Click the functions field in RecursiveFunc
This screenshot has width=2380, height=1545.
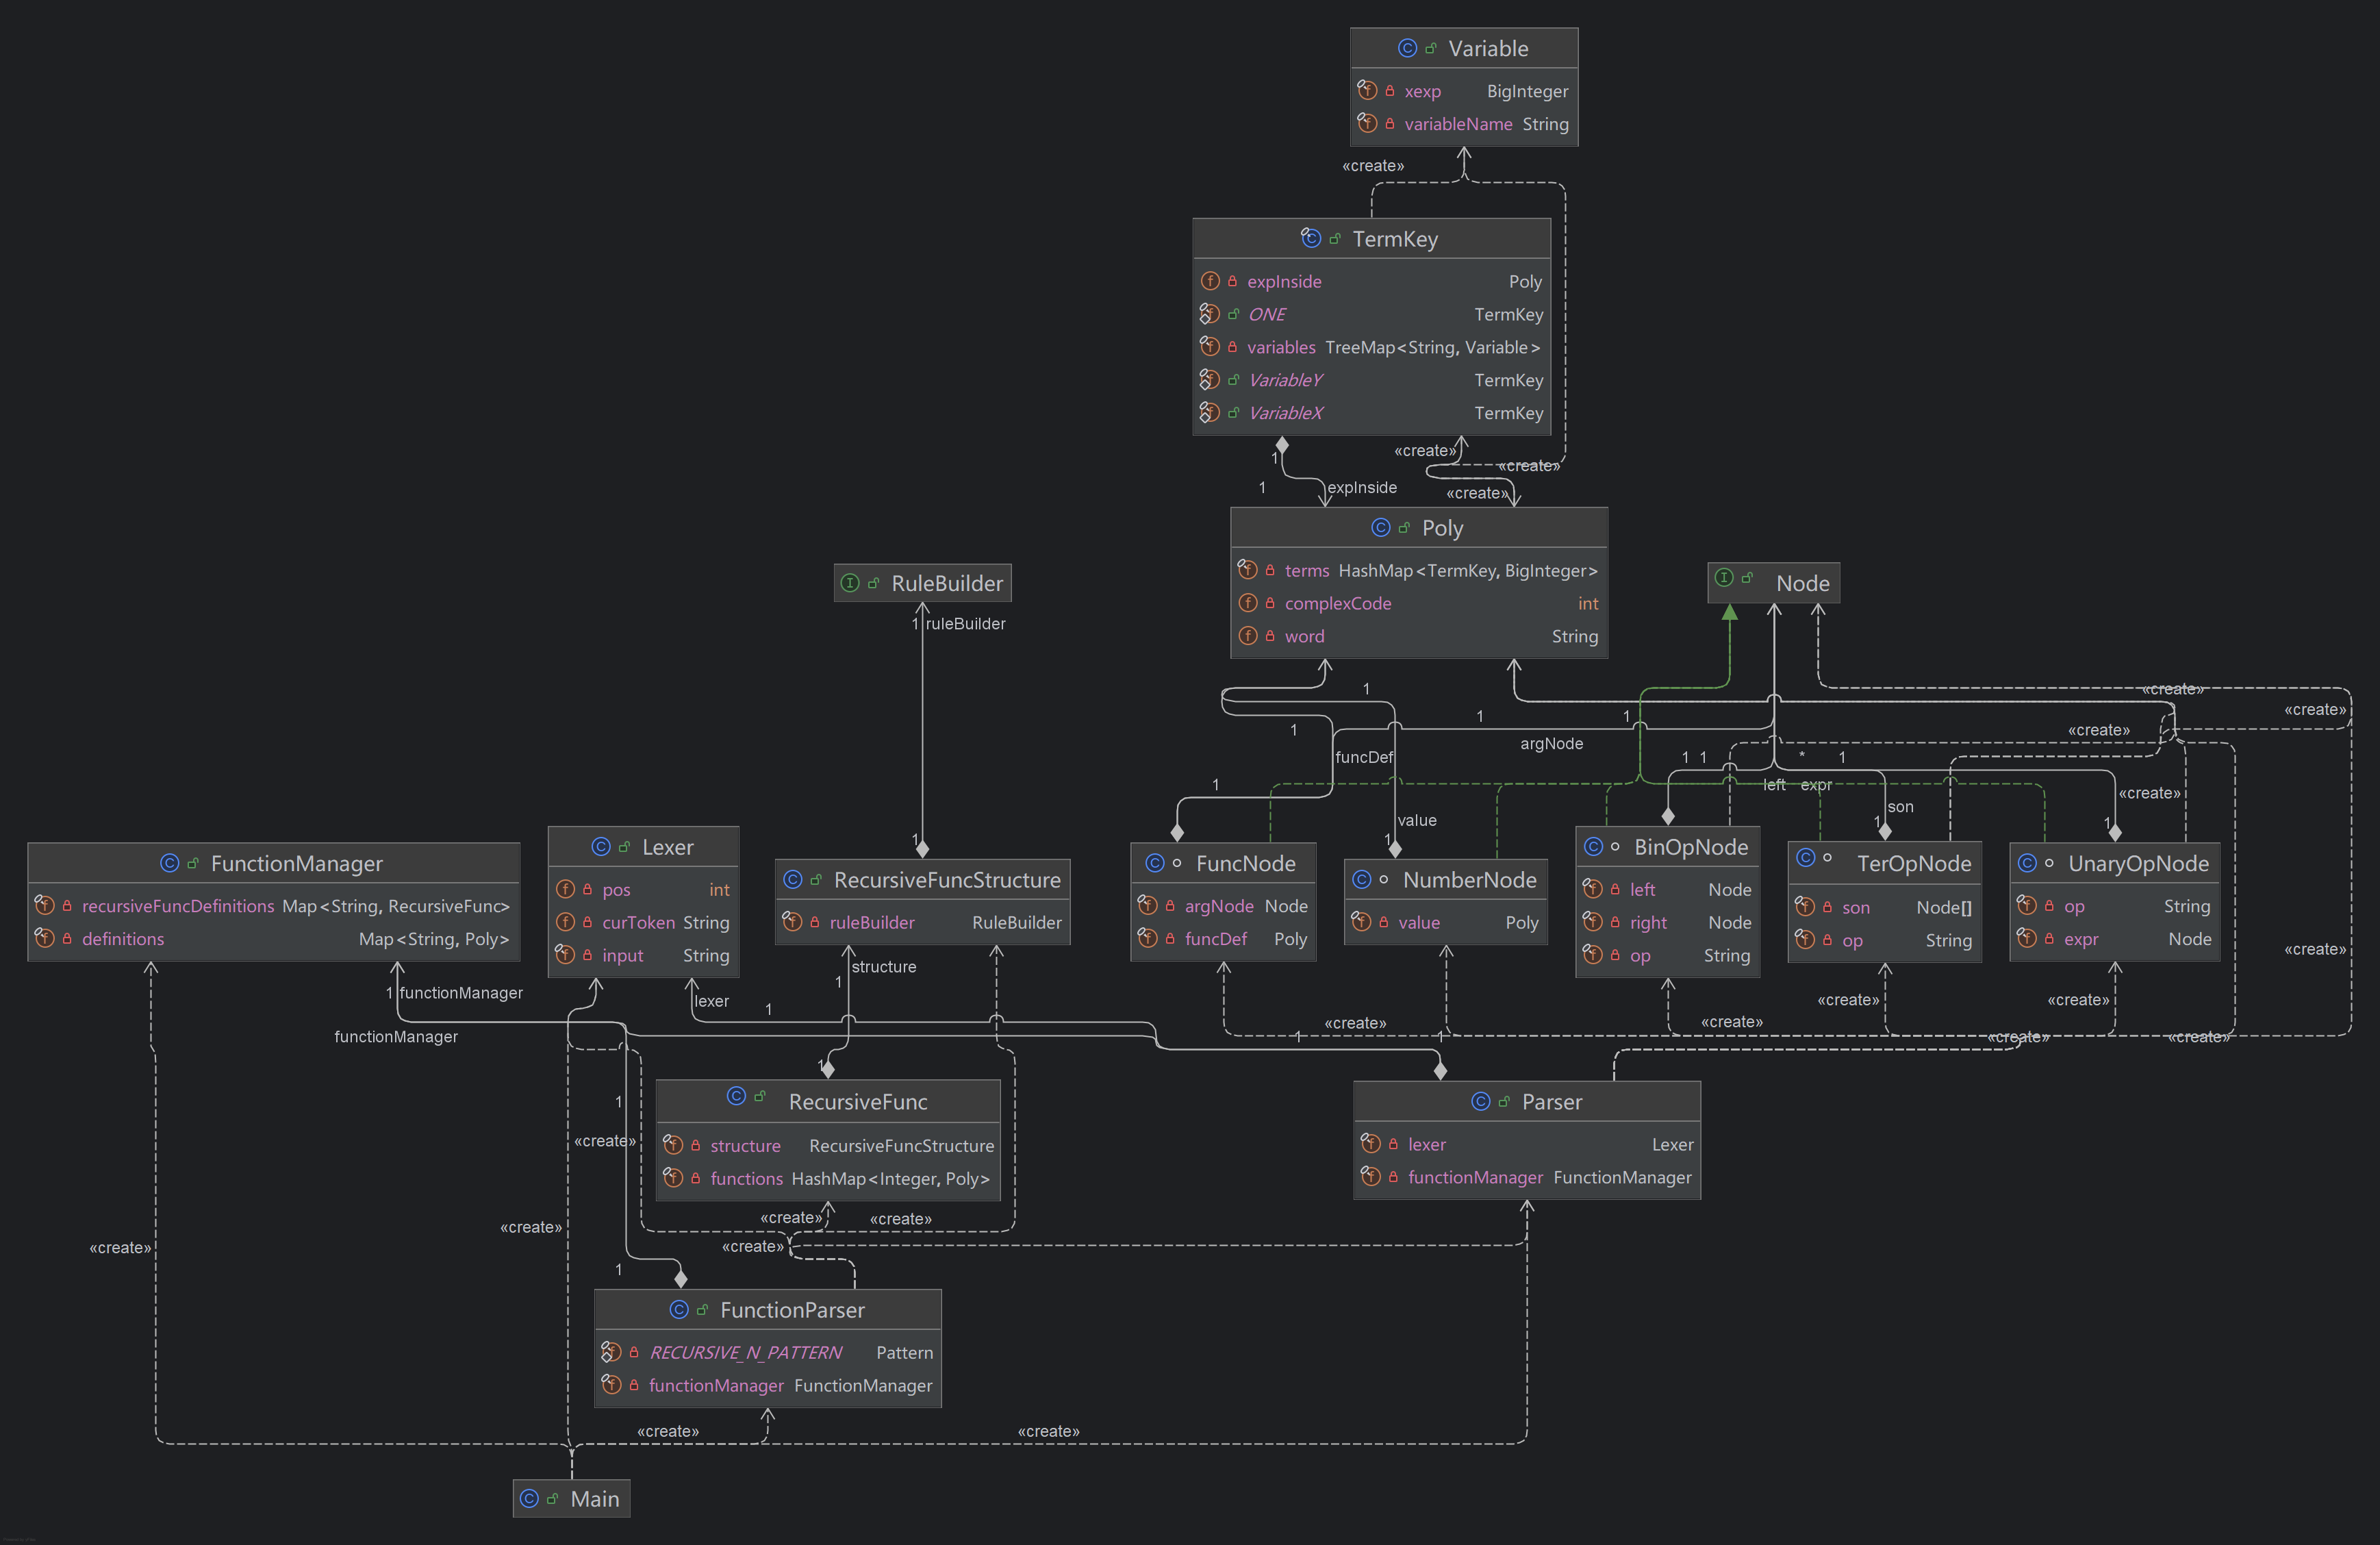click(746, 1178)
